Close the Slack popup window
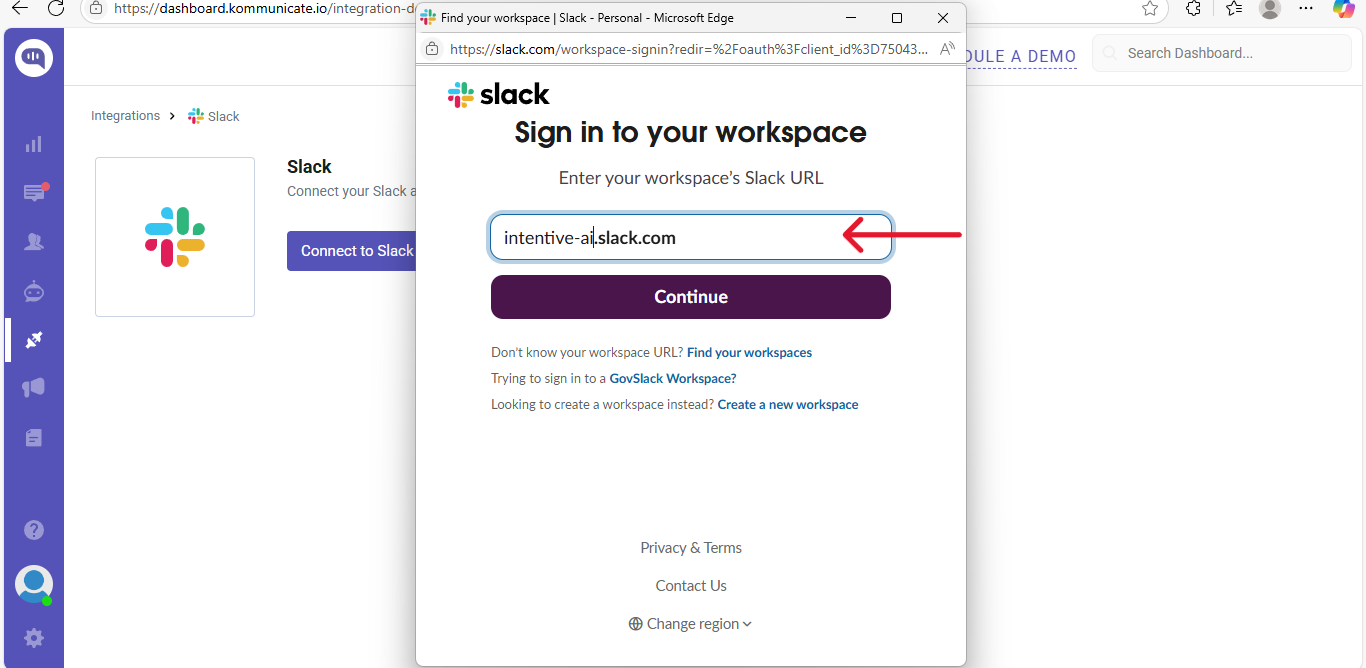Viewport: 1366px width, 668px height. point(943,18)
